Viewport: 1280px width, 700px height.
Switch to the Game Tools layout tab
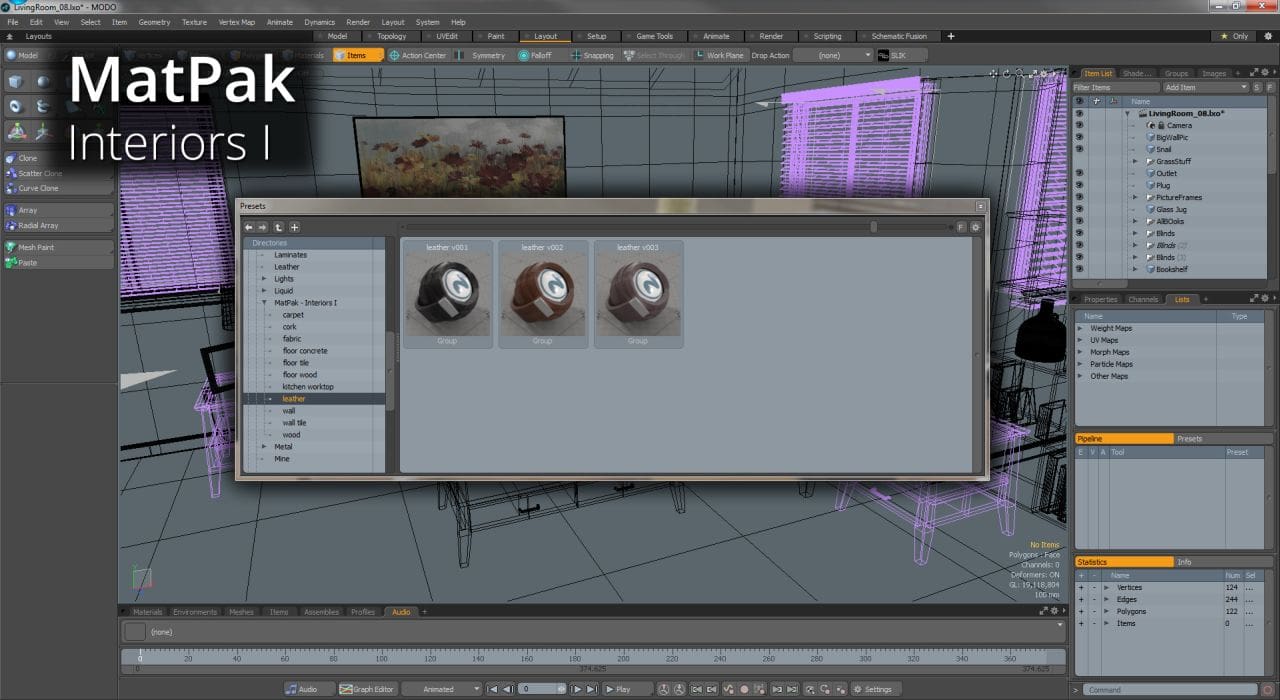[655, 36]
